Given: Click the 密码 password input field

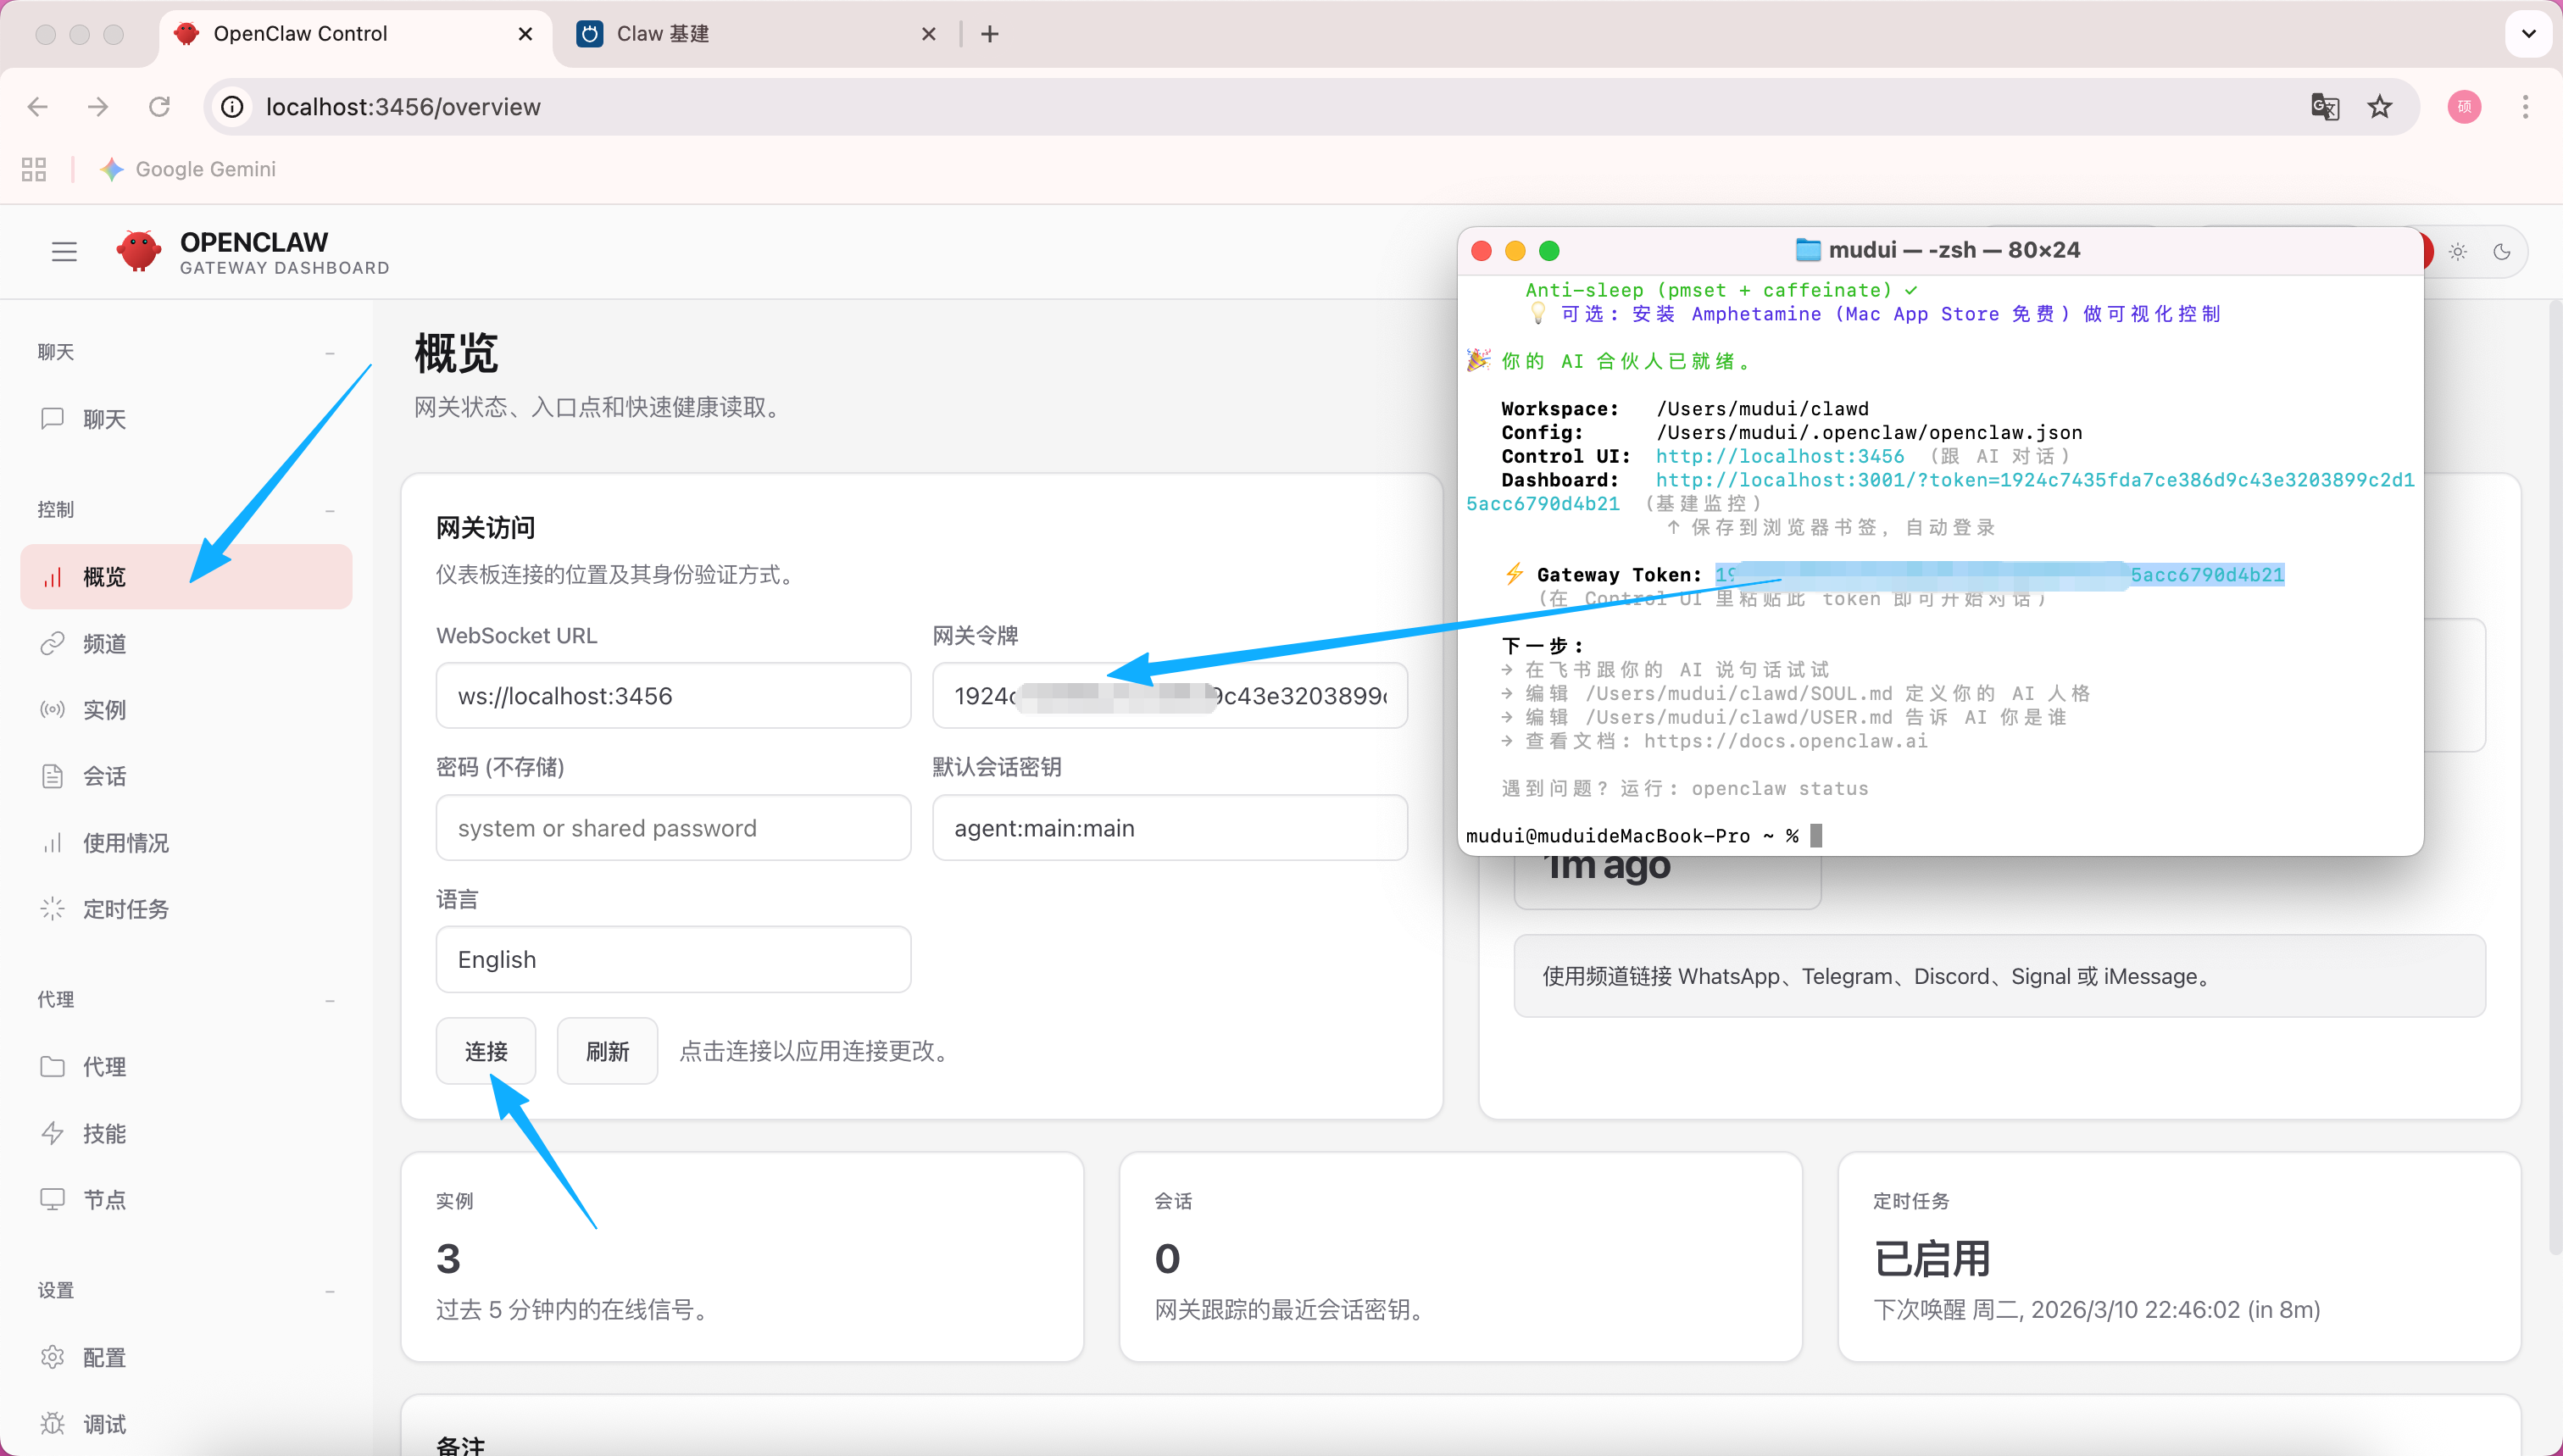Looking at the screenshot, I should coord(673,828).
